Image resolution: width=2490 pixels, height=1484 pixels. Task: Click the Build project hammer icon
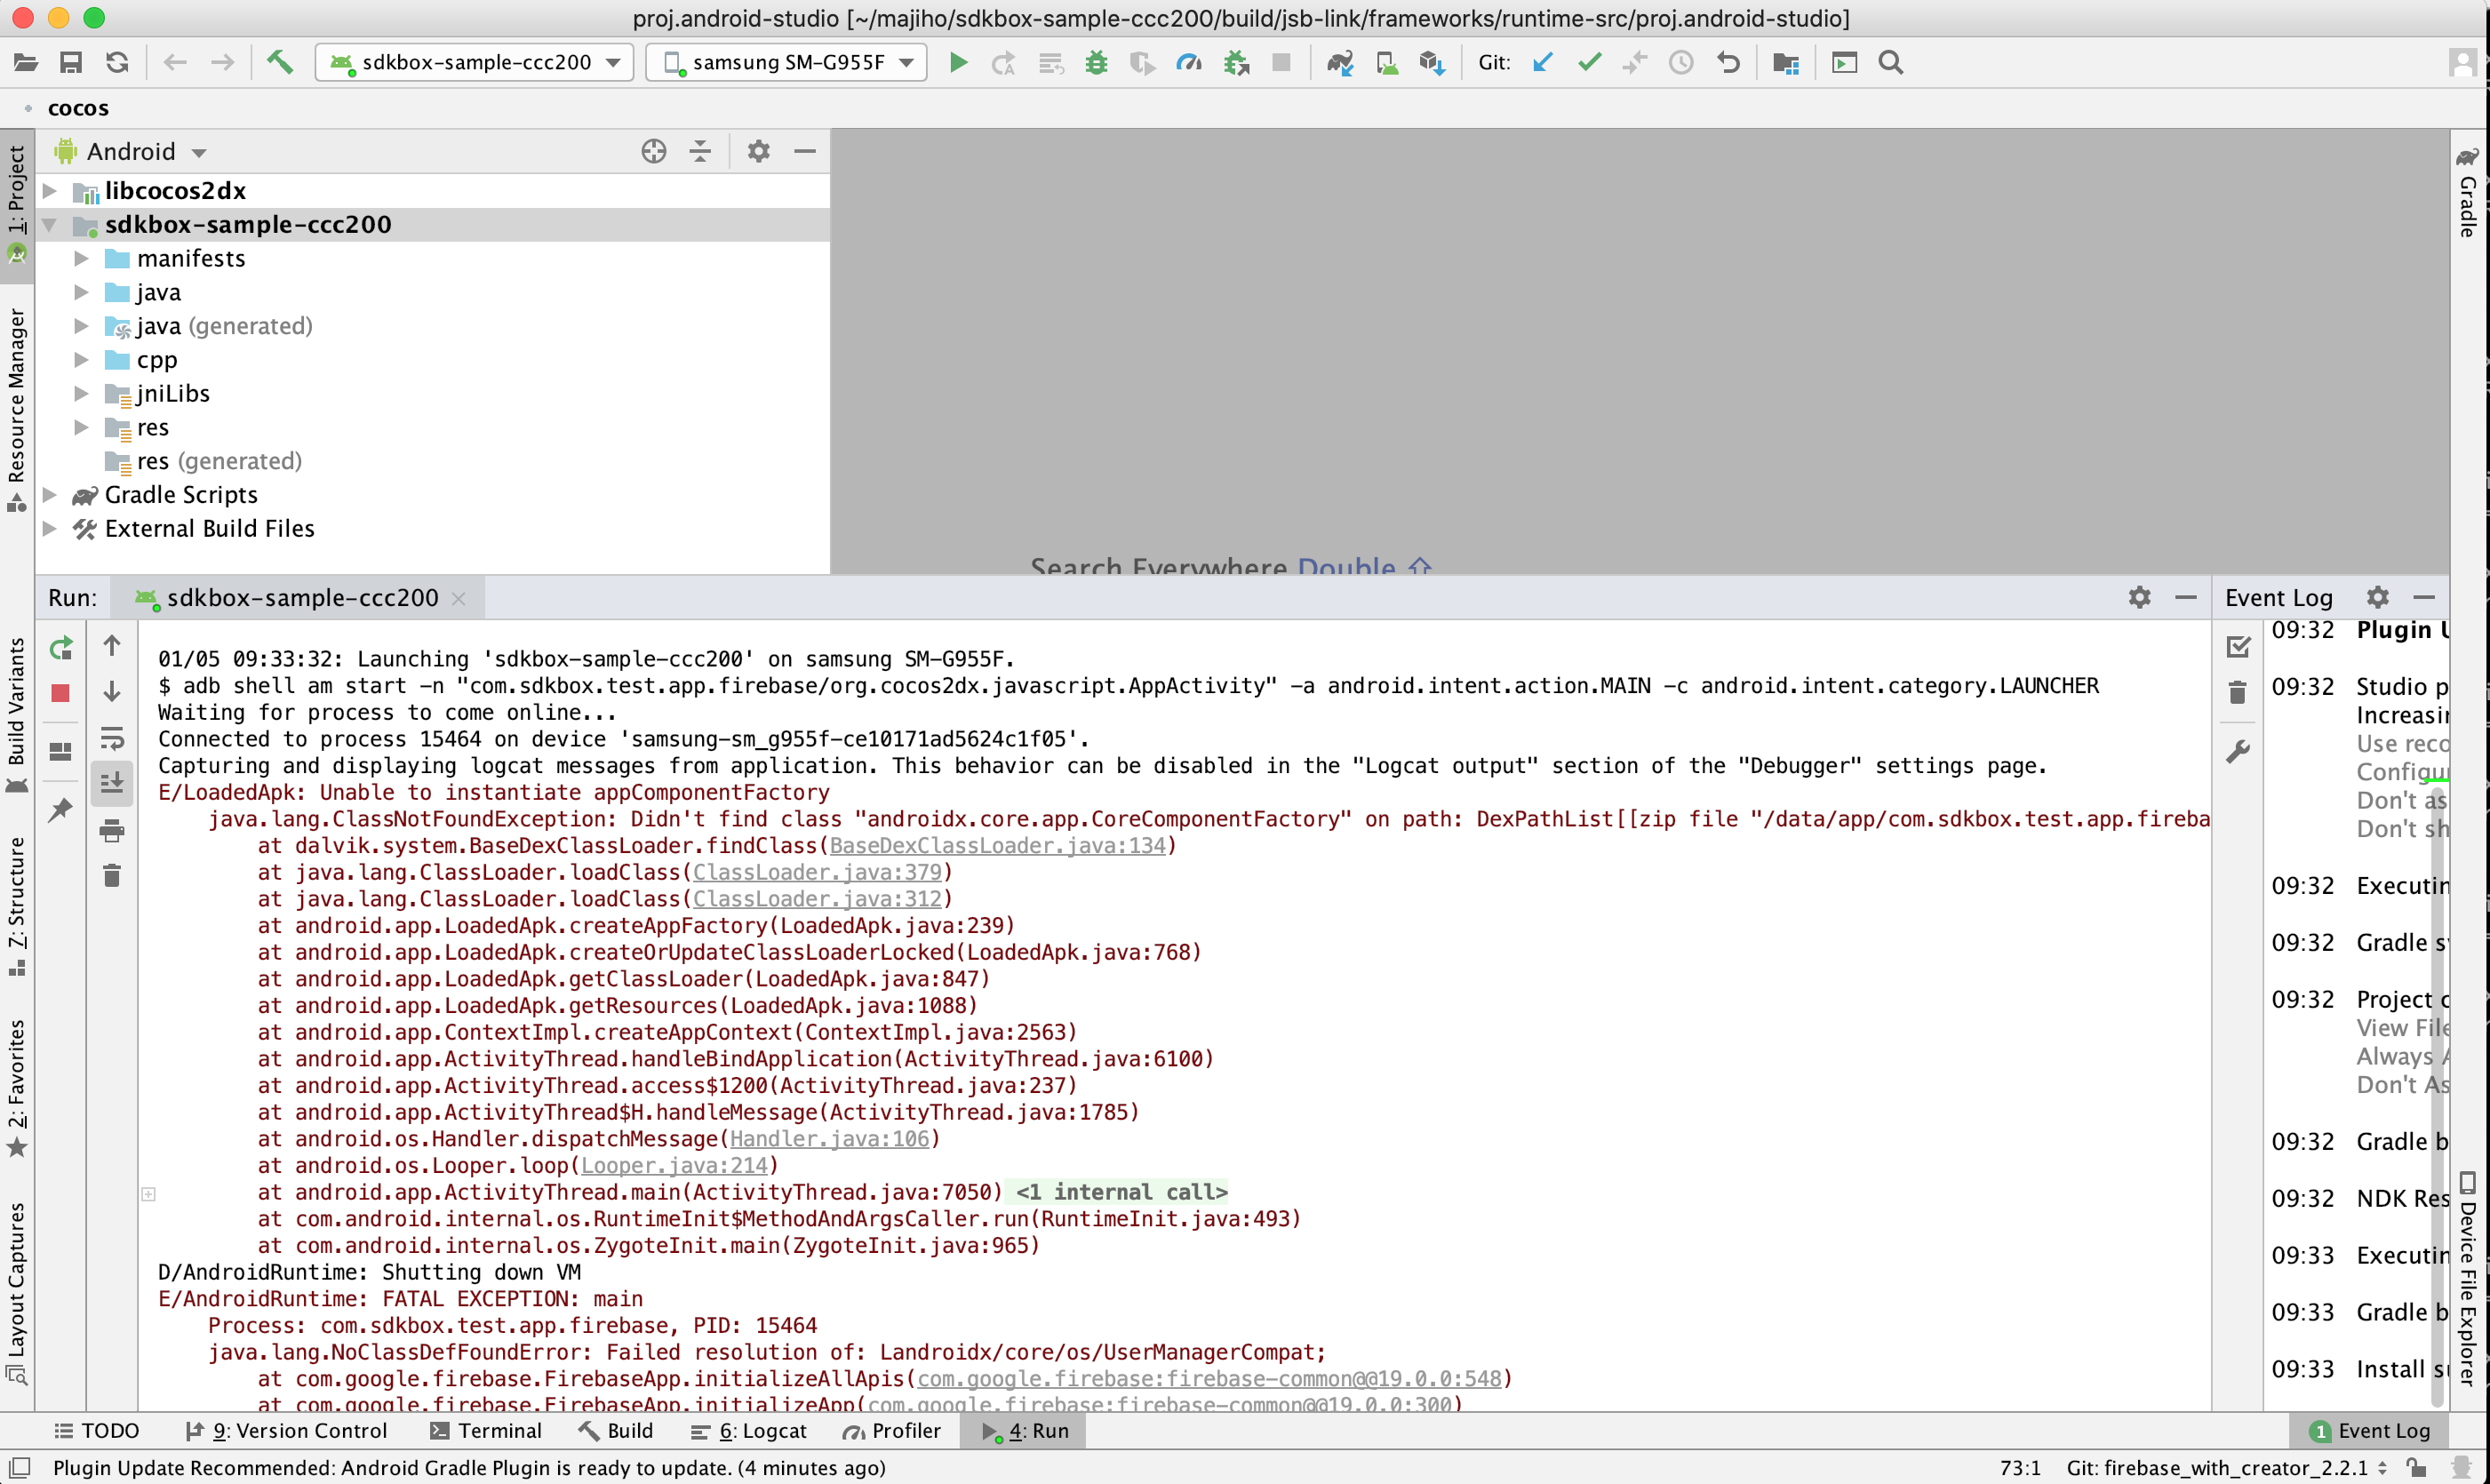pyautogui.click(x=280, y=63)
